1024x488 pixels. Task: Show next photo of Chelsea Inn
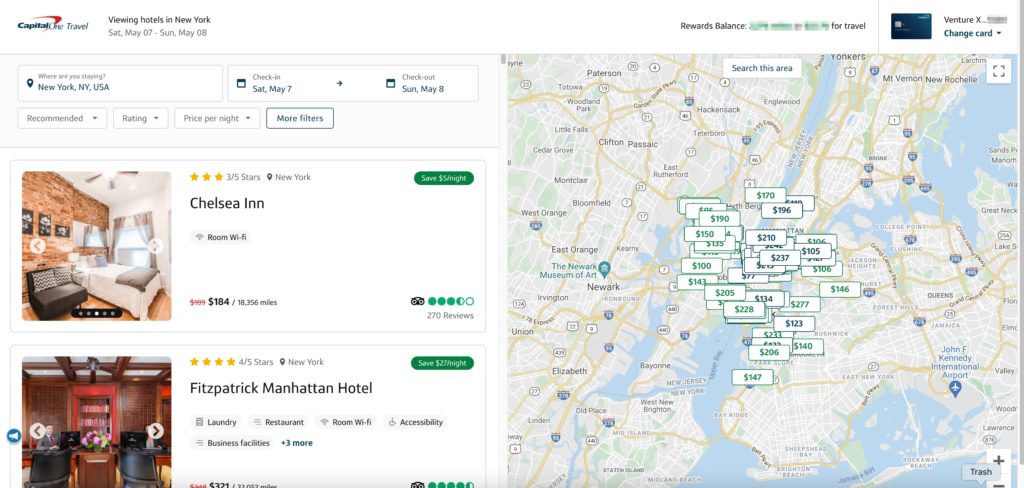[155, 246]
